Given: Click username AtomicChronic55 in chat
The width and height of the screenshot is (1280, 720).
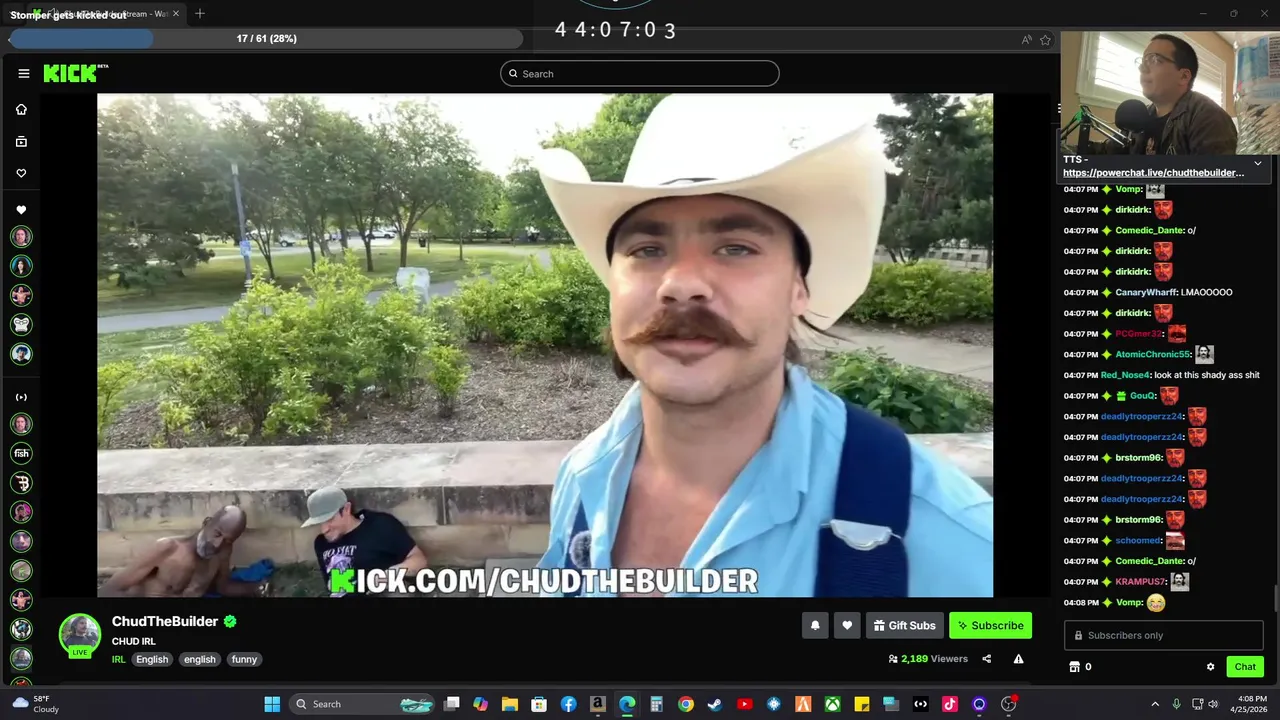Looking at the screenshot, I should pyautogui.click(x=1153, y=354).
